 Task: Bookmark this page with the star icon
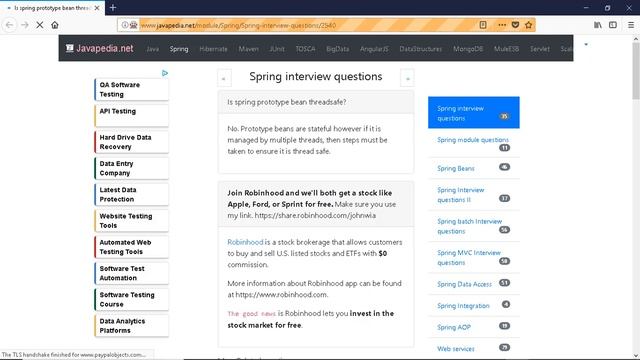[x=529, y=25]
